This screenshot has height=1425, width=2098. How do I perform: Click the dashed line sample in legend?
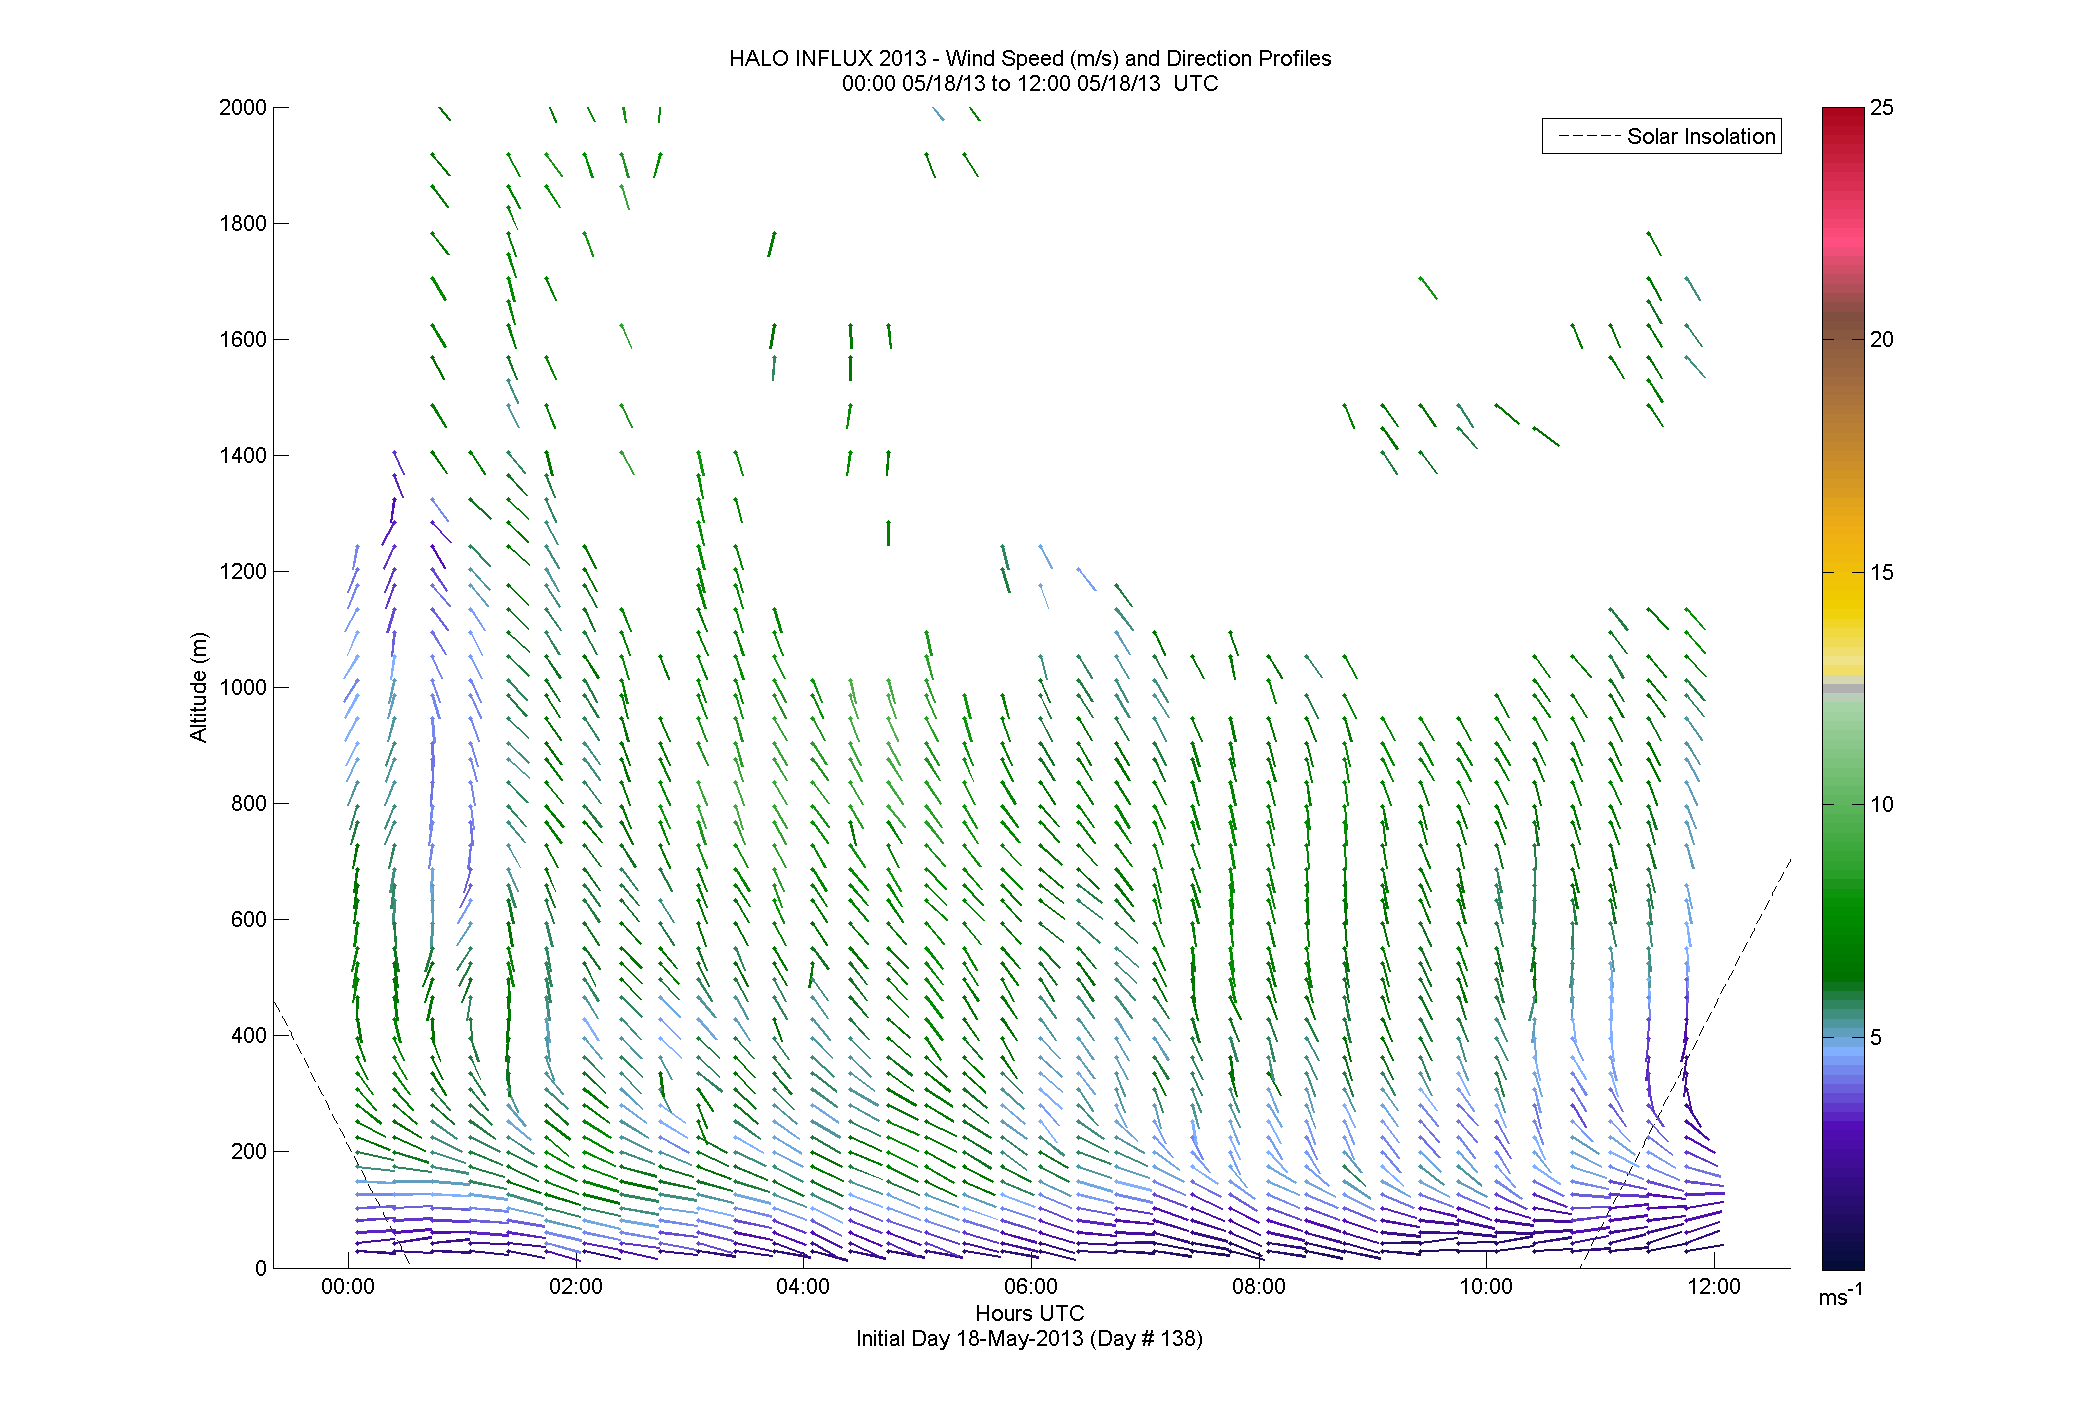(x=1589, y=136)
